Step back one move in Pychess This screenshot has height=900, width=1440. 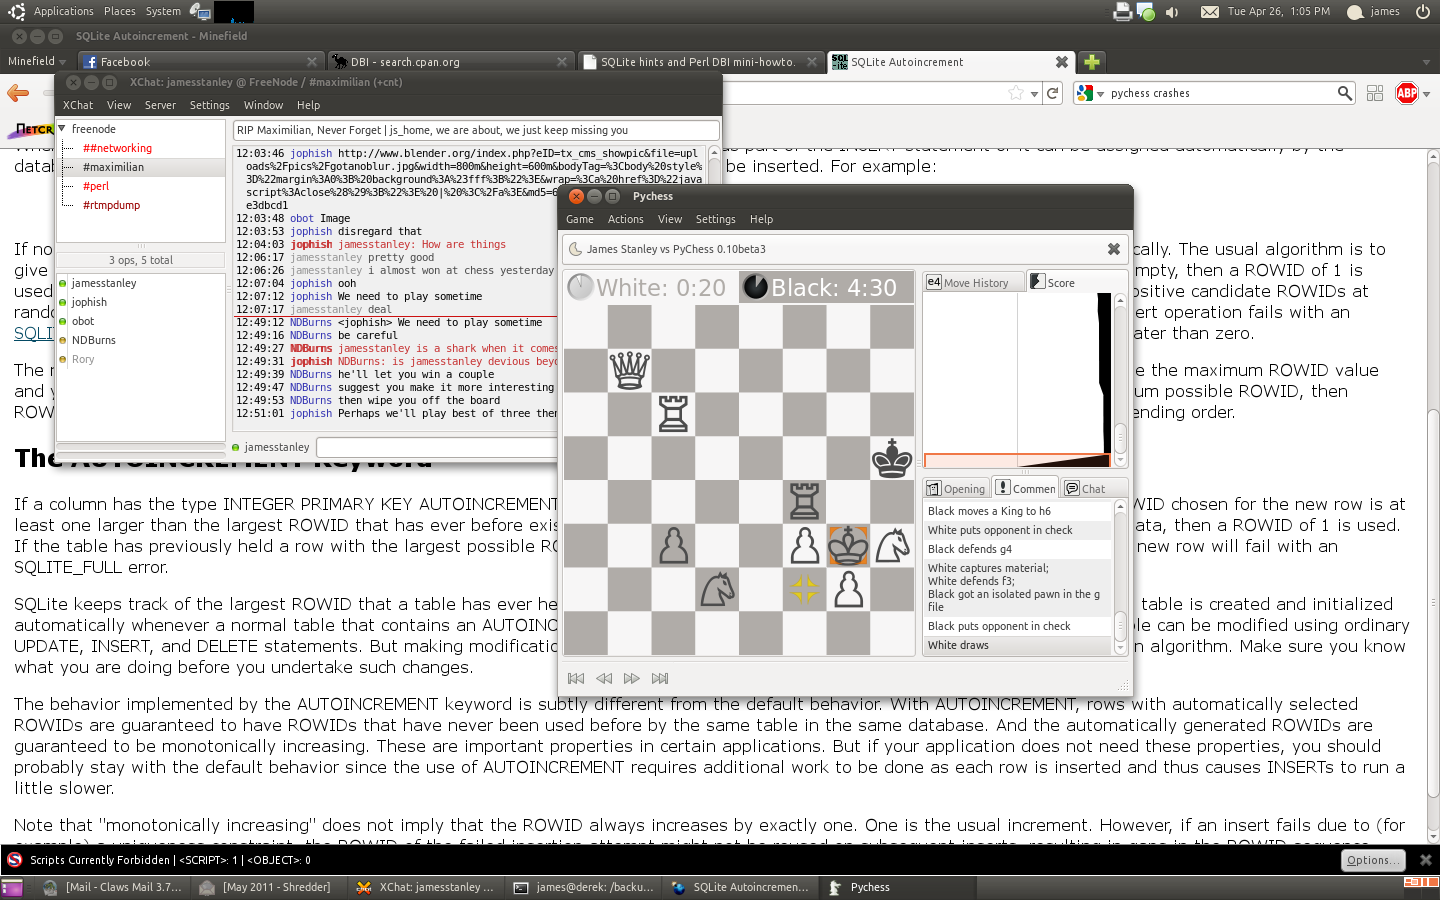pyautogui.click(x=604, y=678)
